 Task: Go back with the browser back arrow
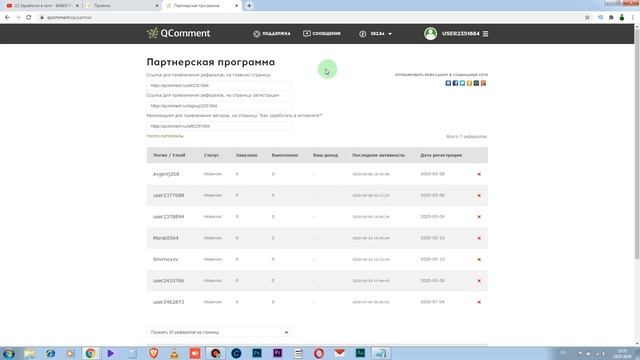(7, 18)
